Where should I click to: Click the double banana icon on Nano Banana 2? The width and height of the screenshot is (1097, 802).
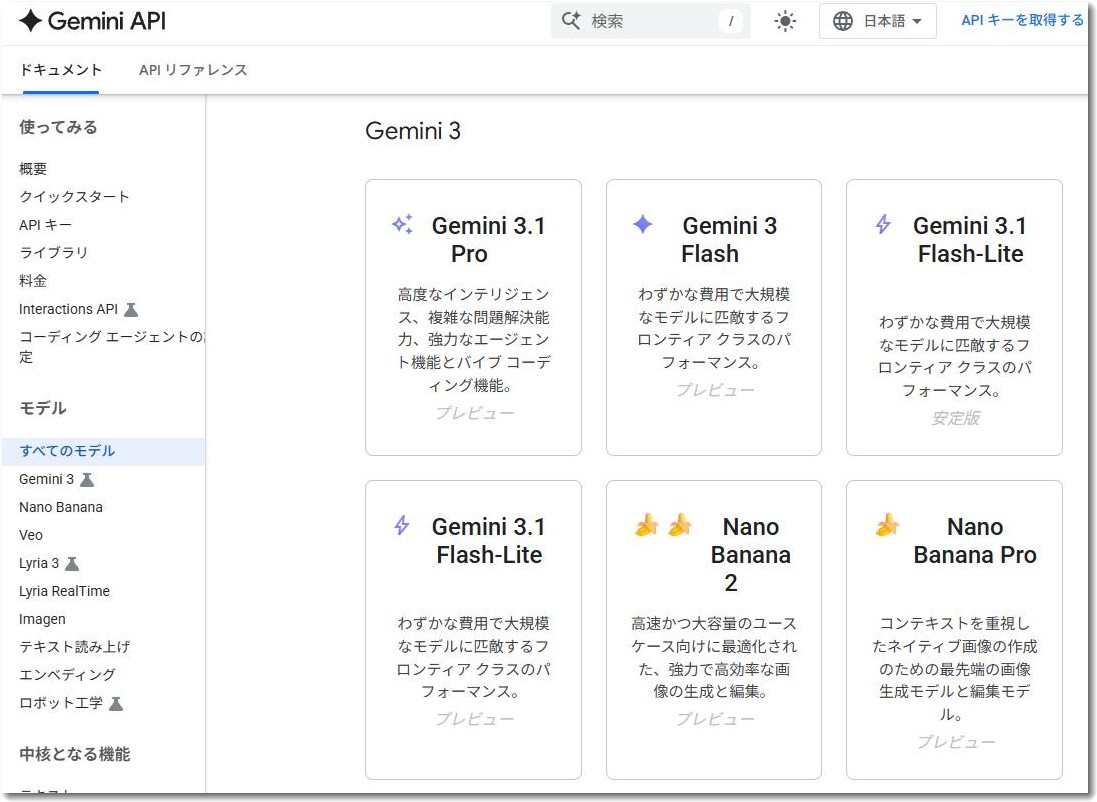(x=663, y=525)
